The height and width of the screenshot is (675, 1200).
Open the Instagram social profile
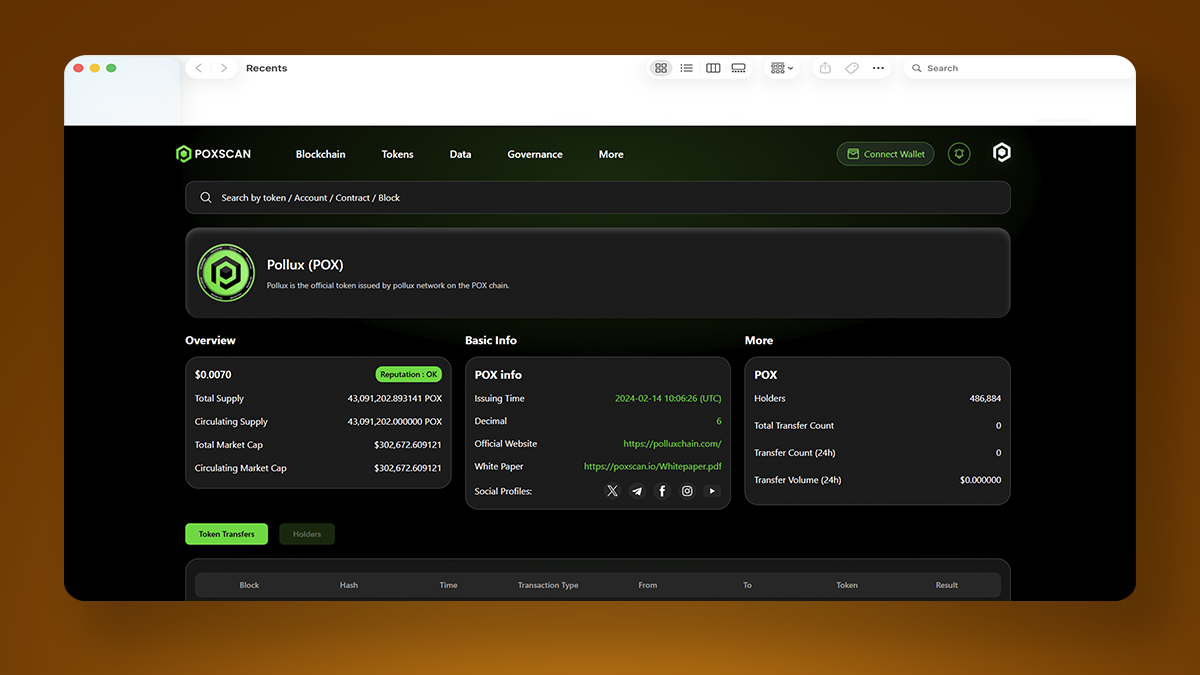click(687, 491)
